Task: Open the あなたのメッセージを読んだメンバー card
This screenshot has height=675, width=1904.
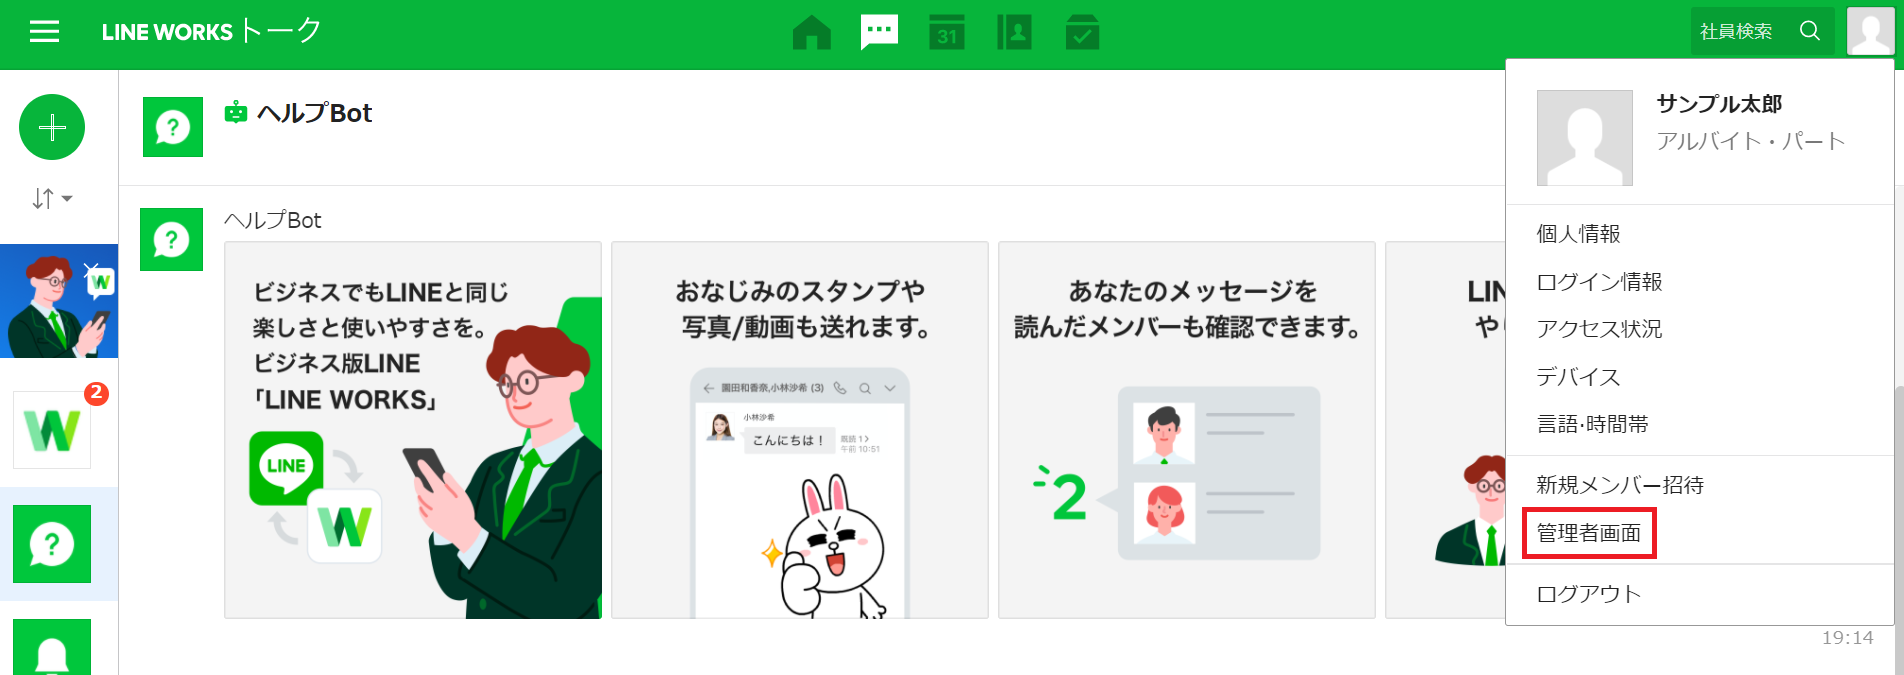Action: [1187, 430]
